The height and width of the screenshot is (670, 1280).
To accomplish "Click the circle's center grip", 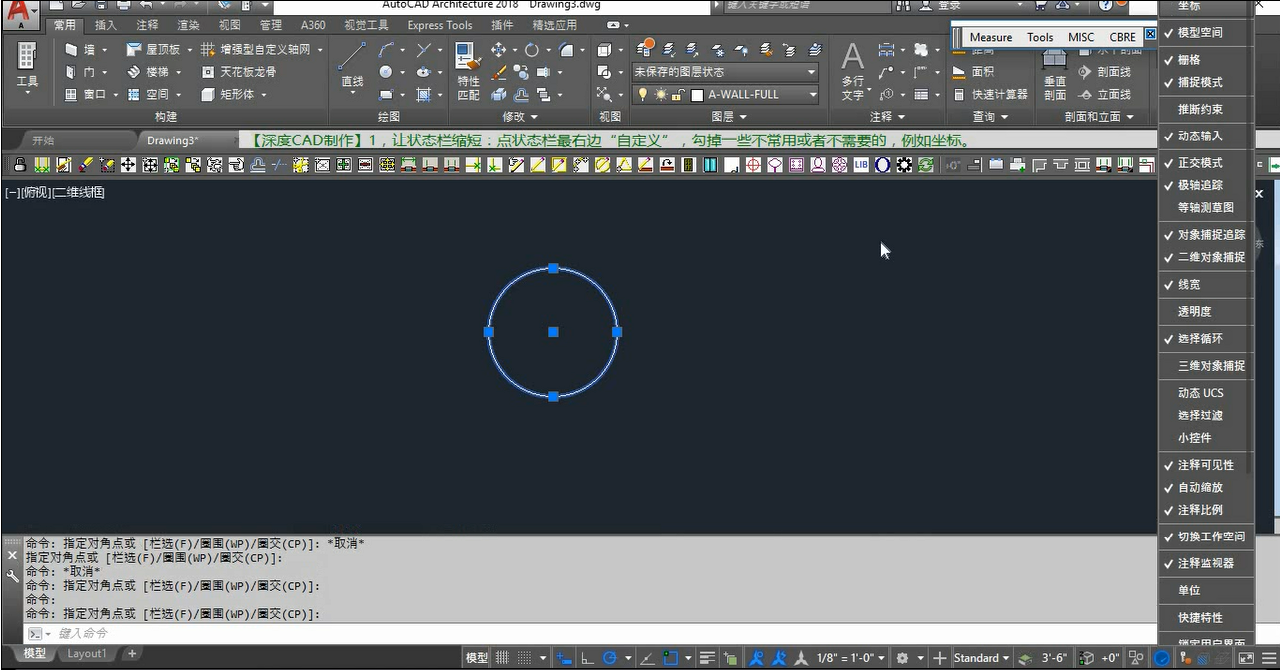I will (553, 332).
